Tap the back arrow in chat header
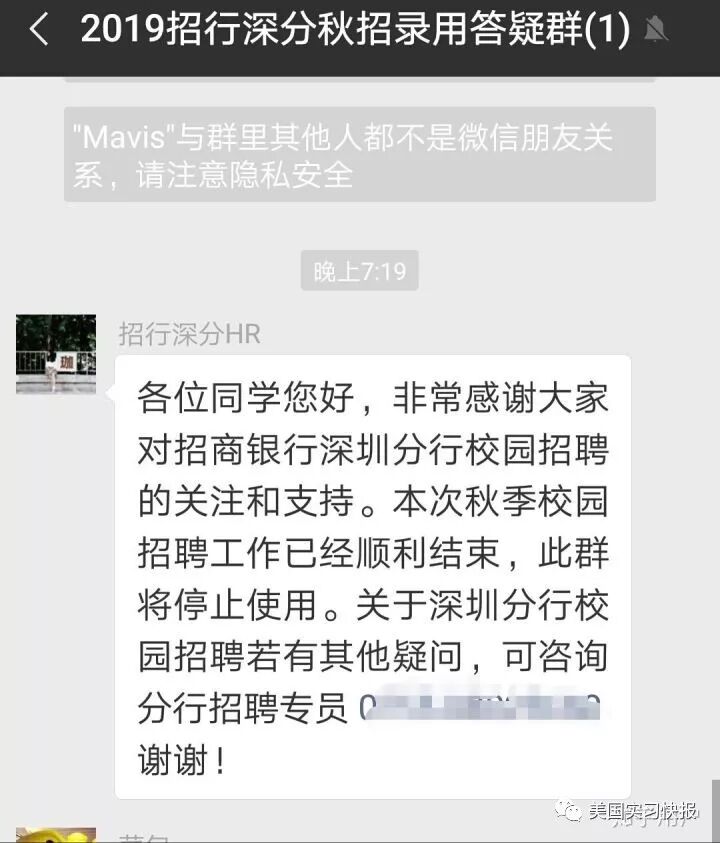This screenshot has width=720, height=843. [39, 28]
